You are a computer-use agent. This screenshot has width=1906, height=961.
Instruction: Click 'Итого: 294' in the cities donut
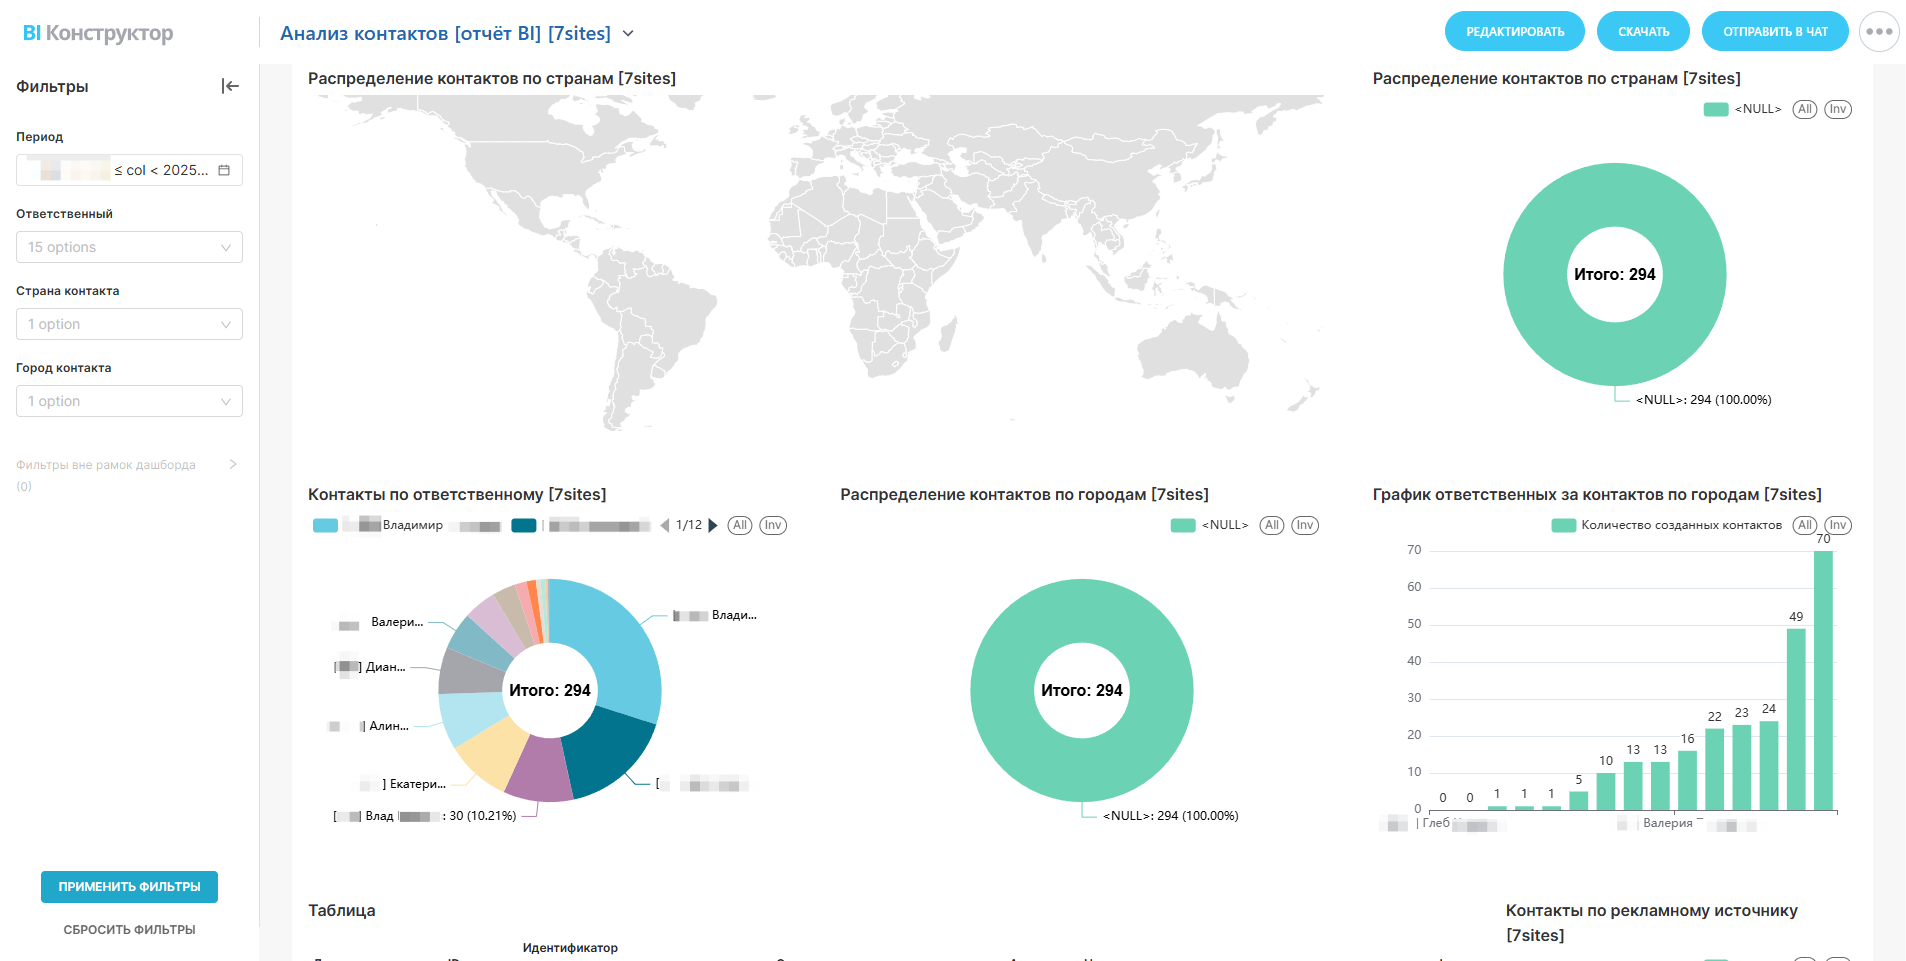1082,690
